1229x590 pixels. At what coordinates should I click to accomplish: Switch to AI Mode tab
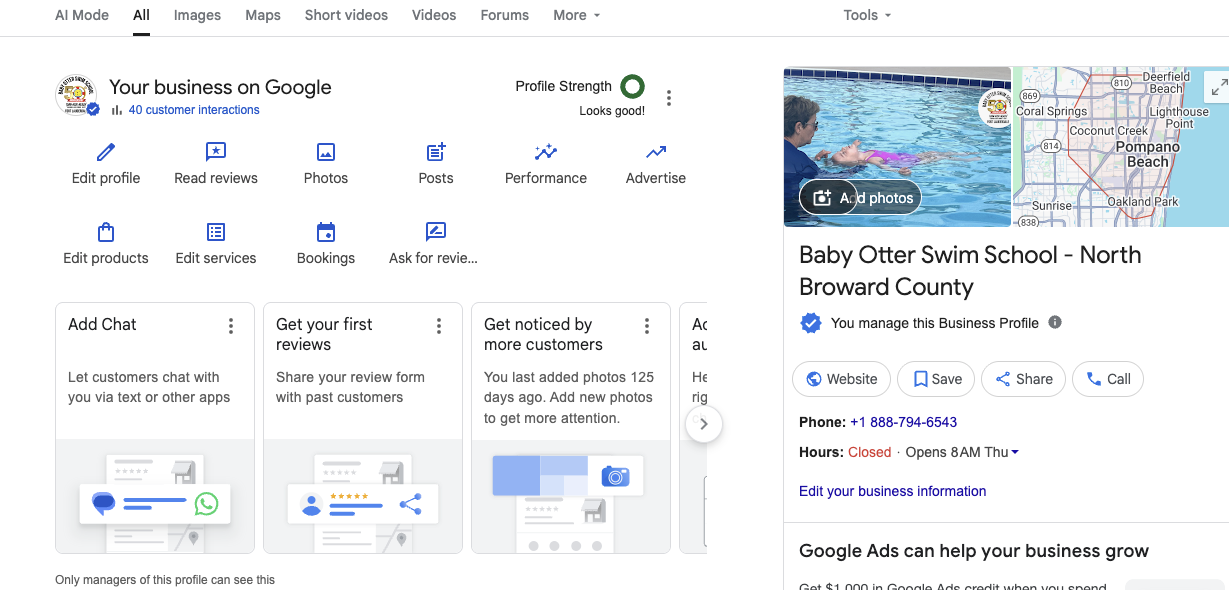tap(82, 15)
